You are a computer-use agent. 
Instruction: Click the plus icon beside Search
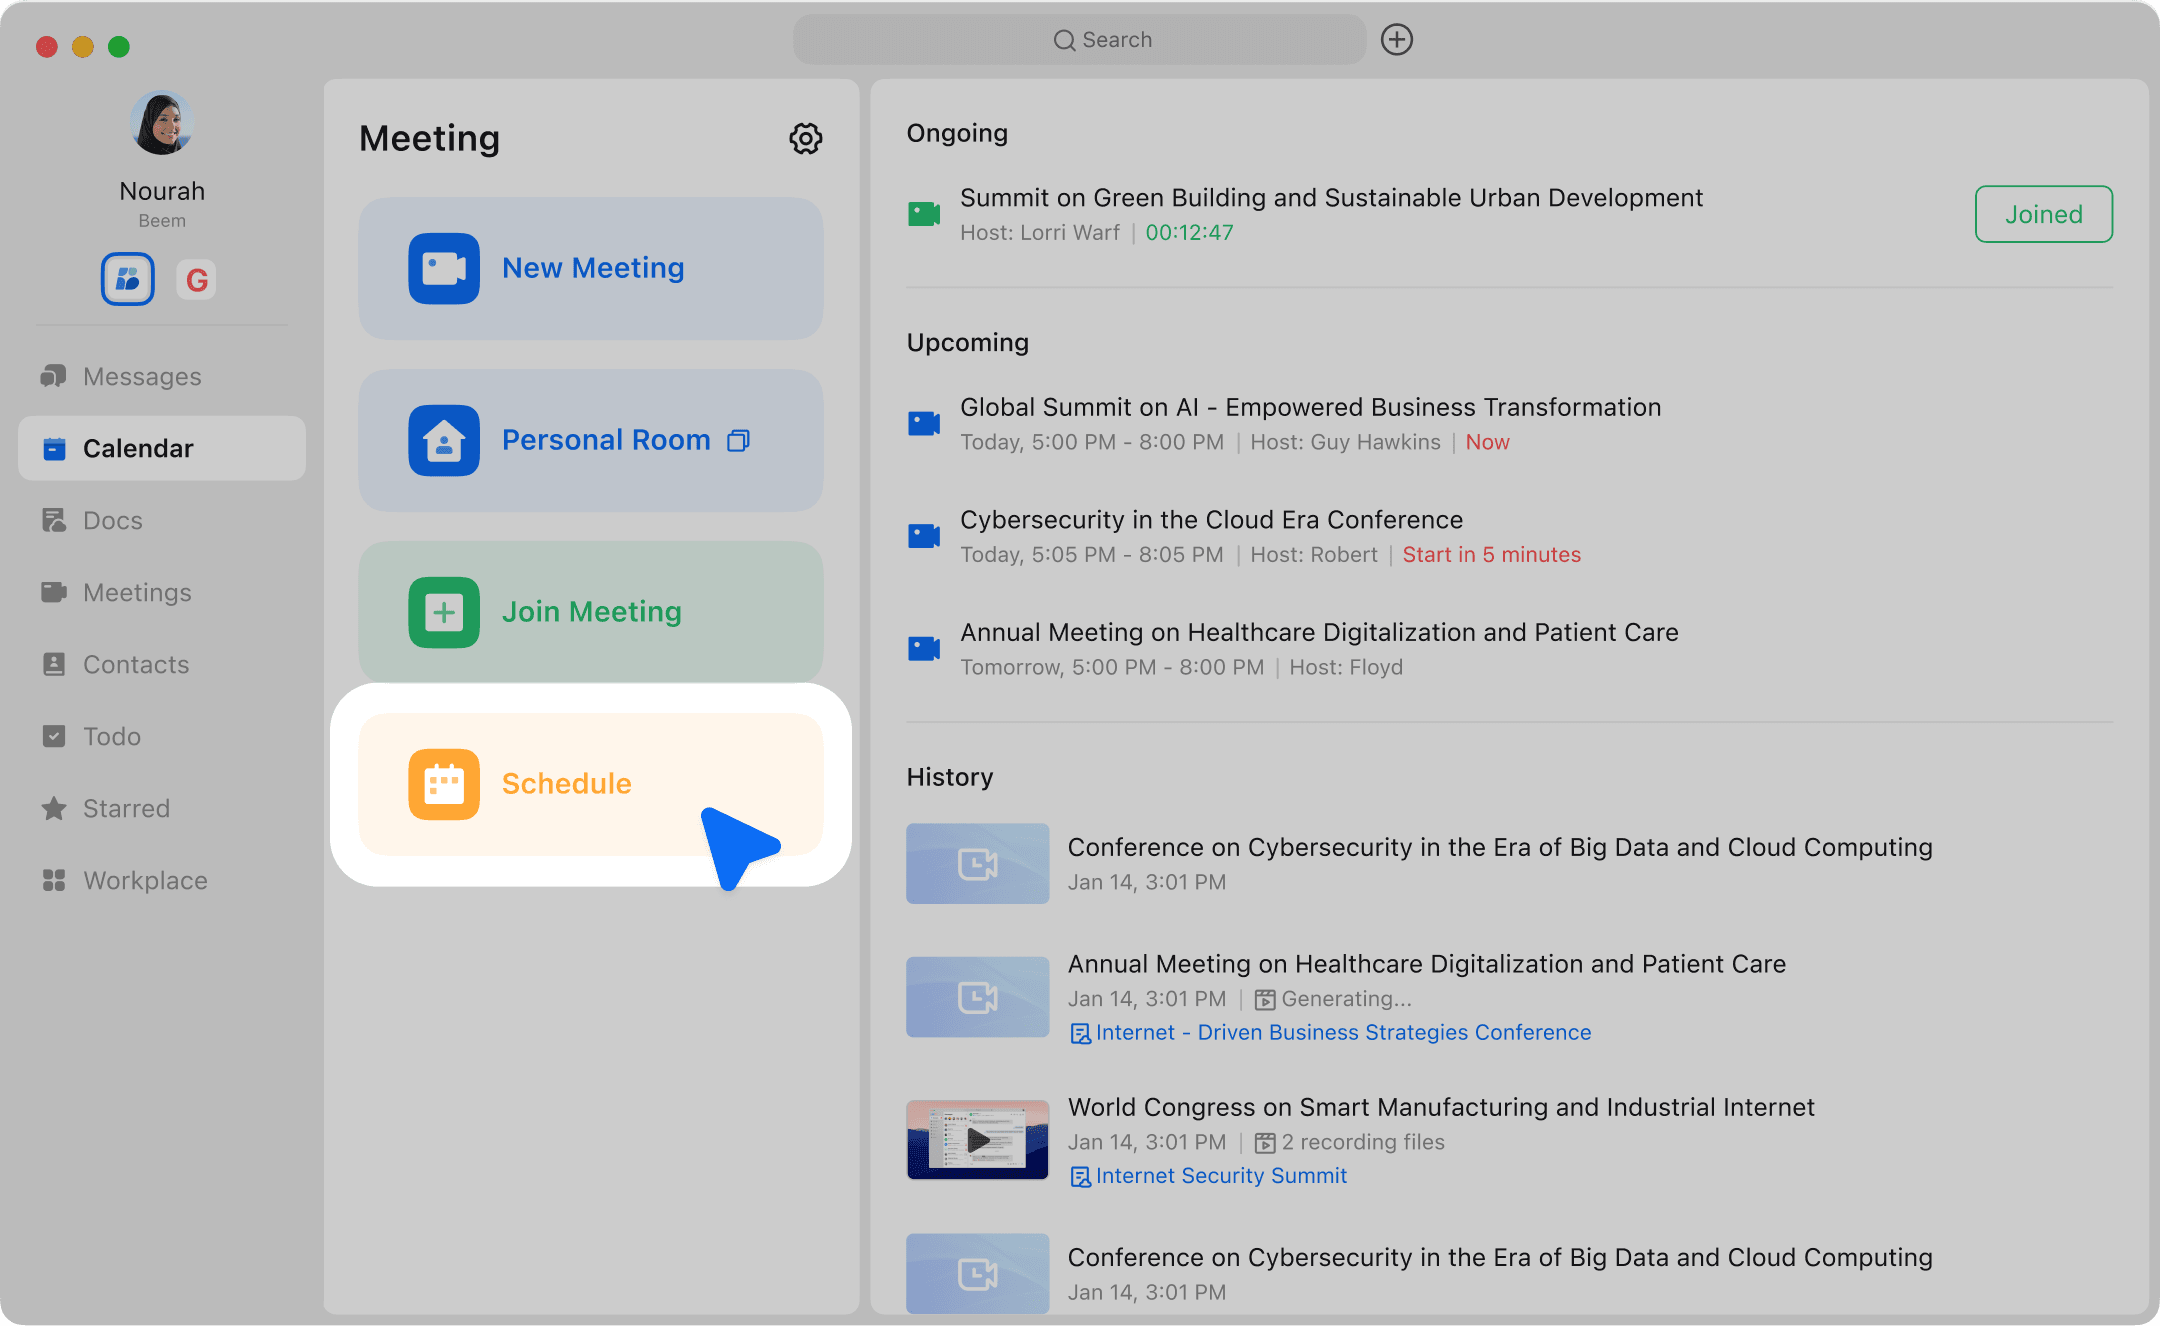click(x=1396, y=40)
